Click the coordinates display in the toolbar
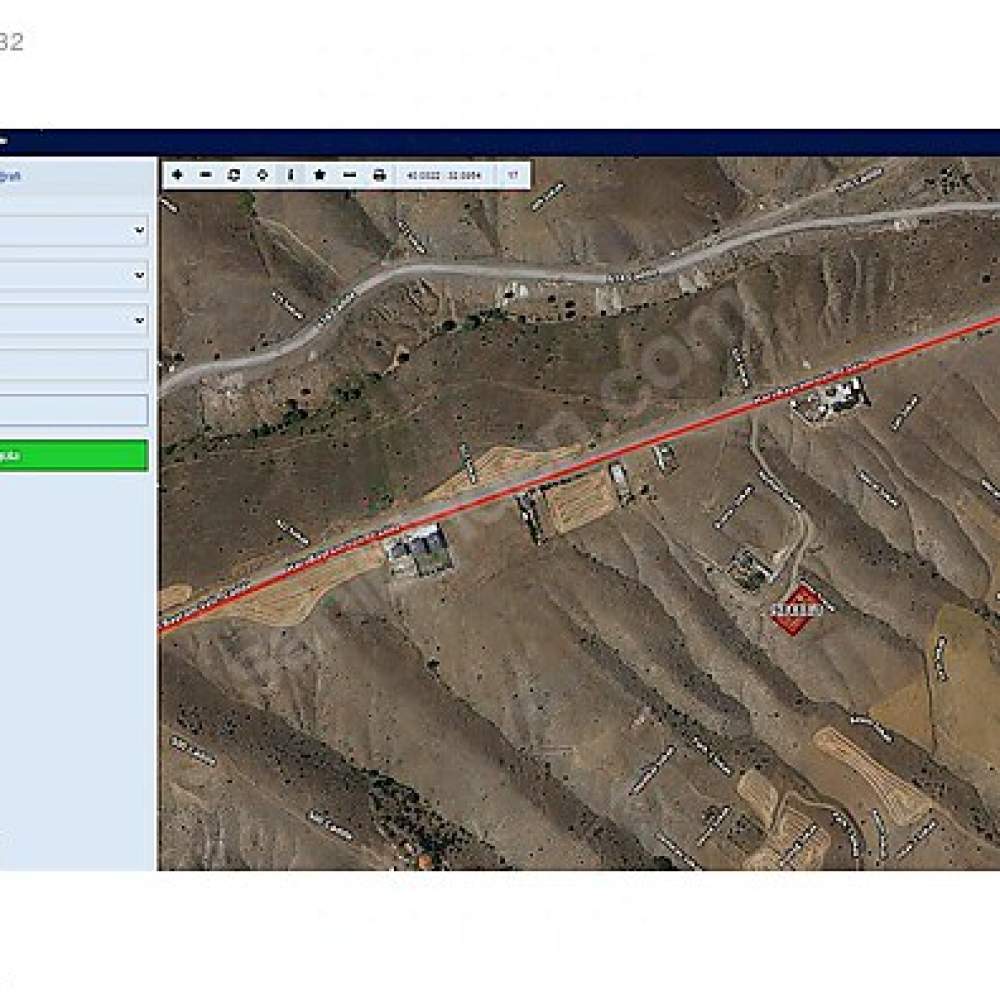Image resolution: width=1000 pixels, height=1000 pixels. point(444,175)
